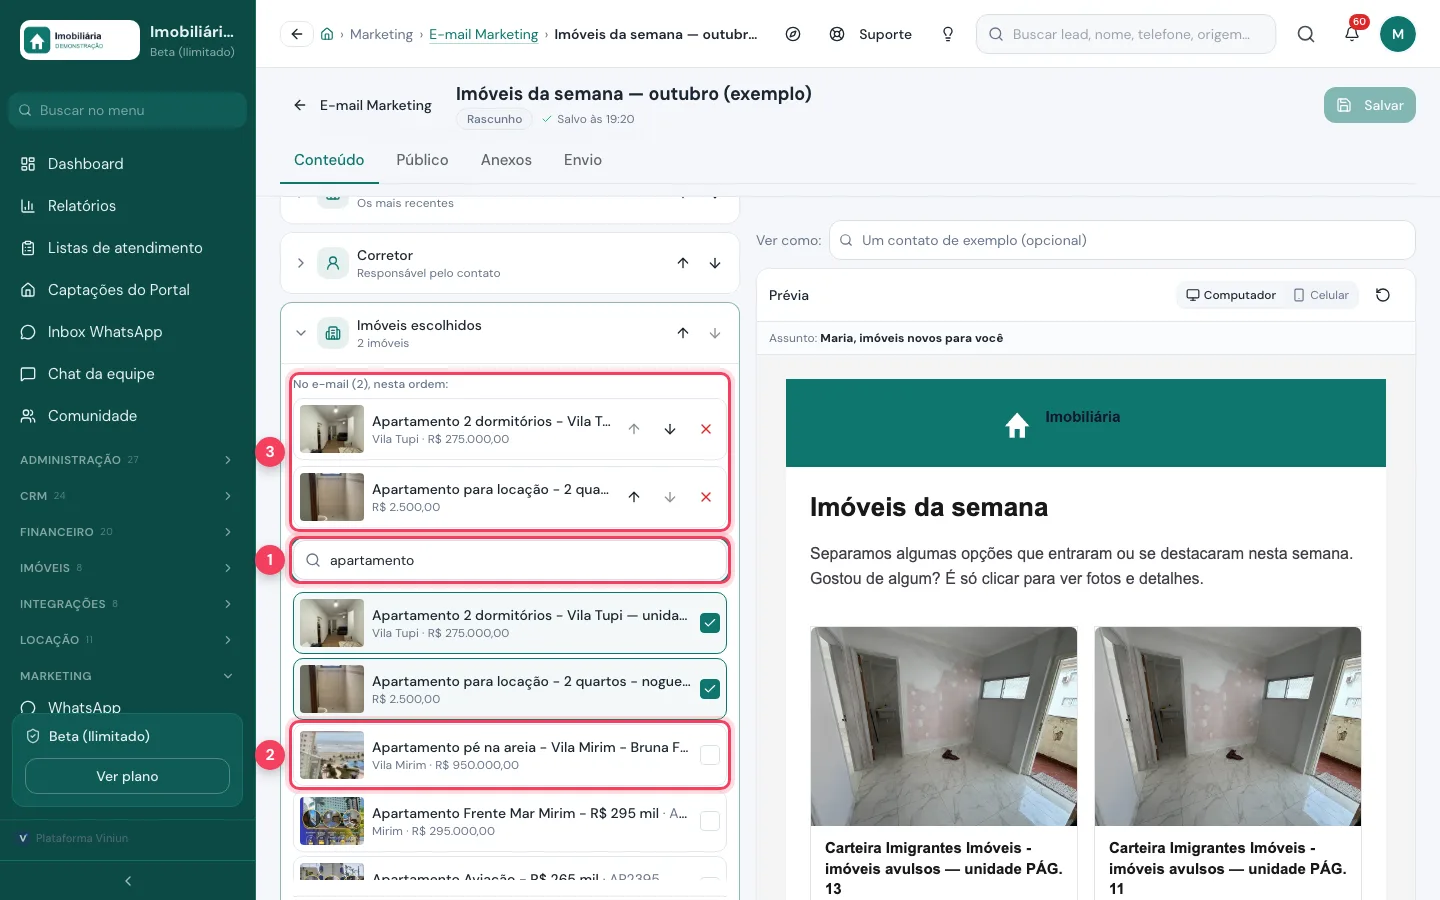Click the Ver como contact field
Viewport: 1440px width, 900px height.
point(1122,240)
